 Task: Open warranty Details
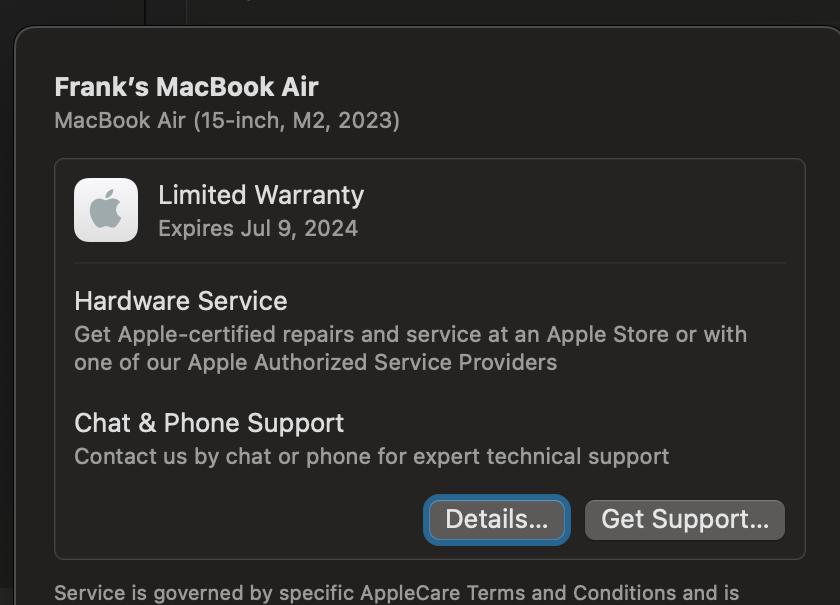(496, 520)
